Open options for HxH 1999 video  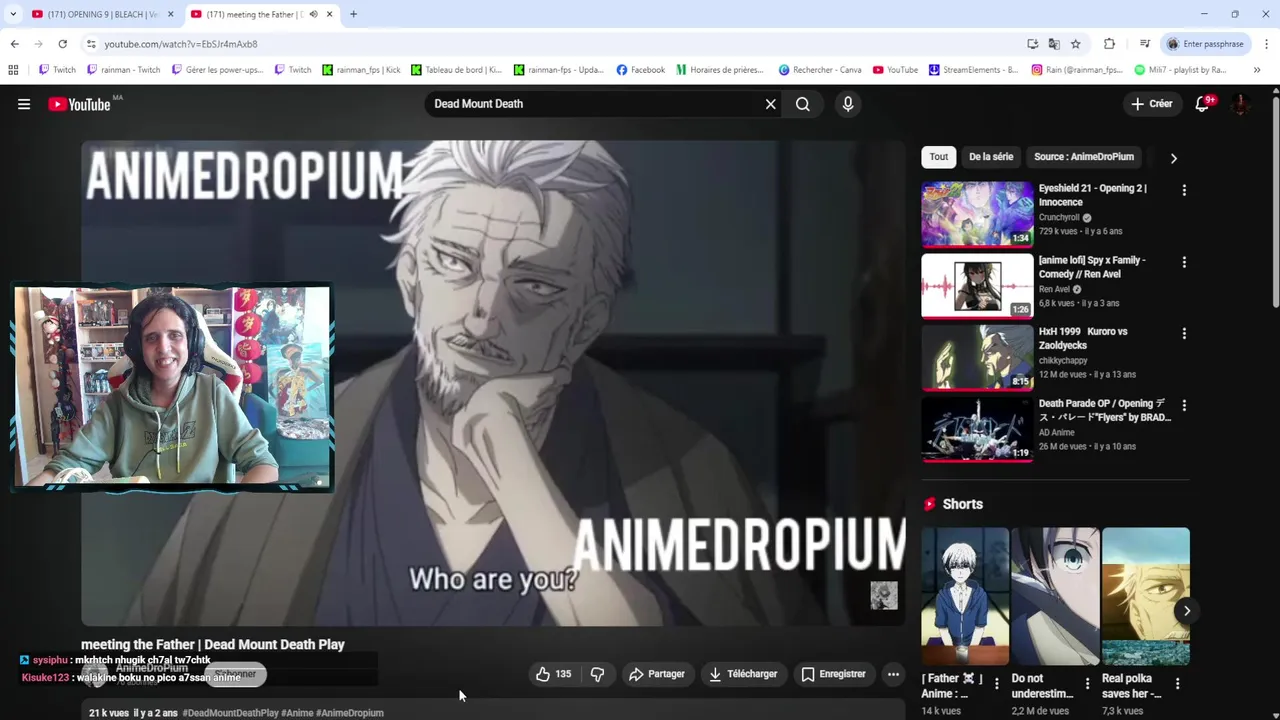(x=1184, y=334)
